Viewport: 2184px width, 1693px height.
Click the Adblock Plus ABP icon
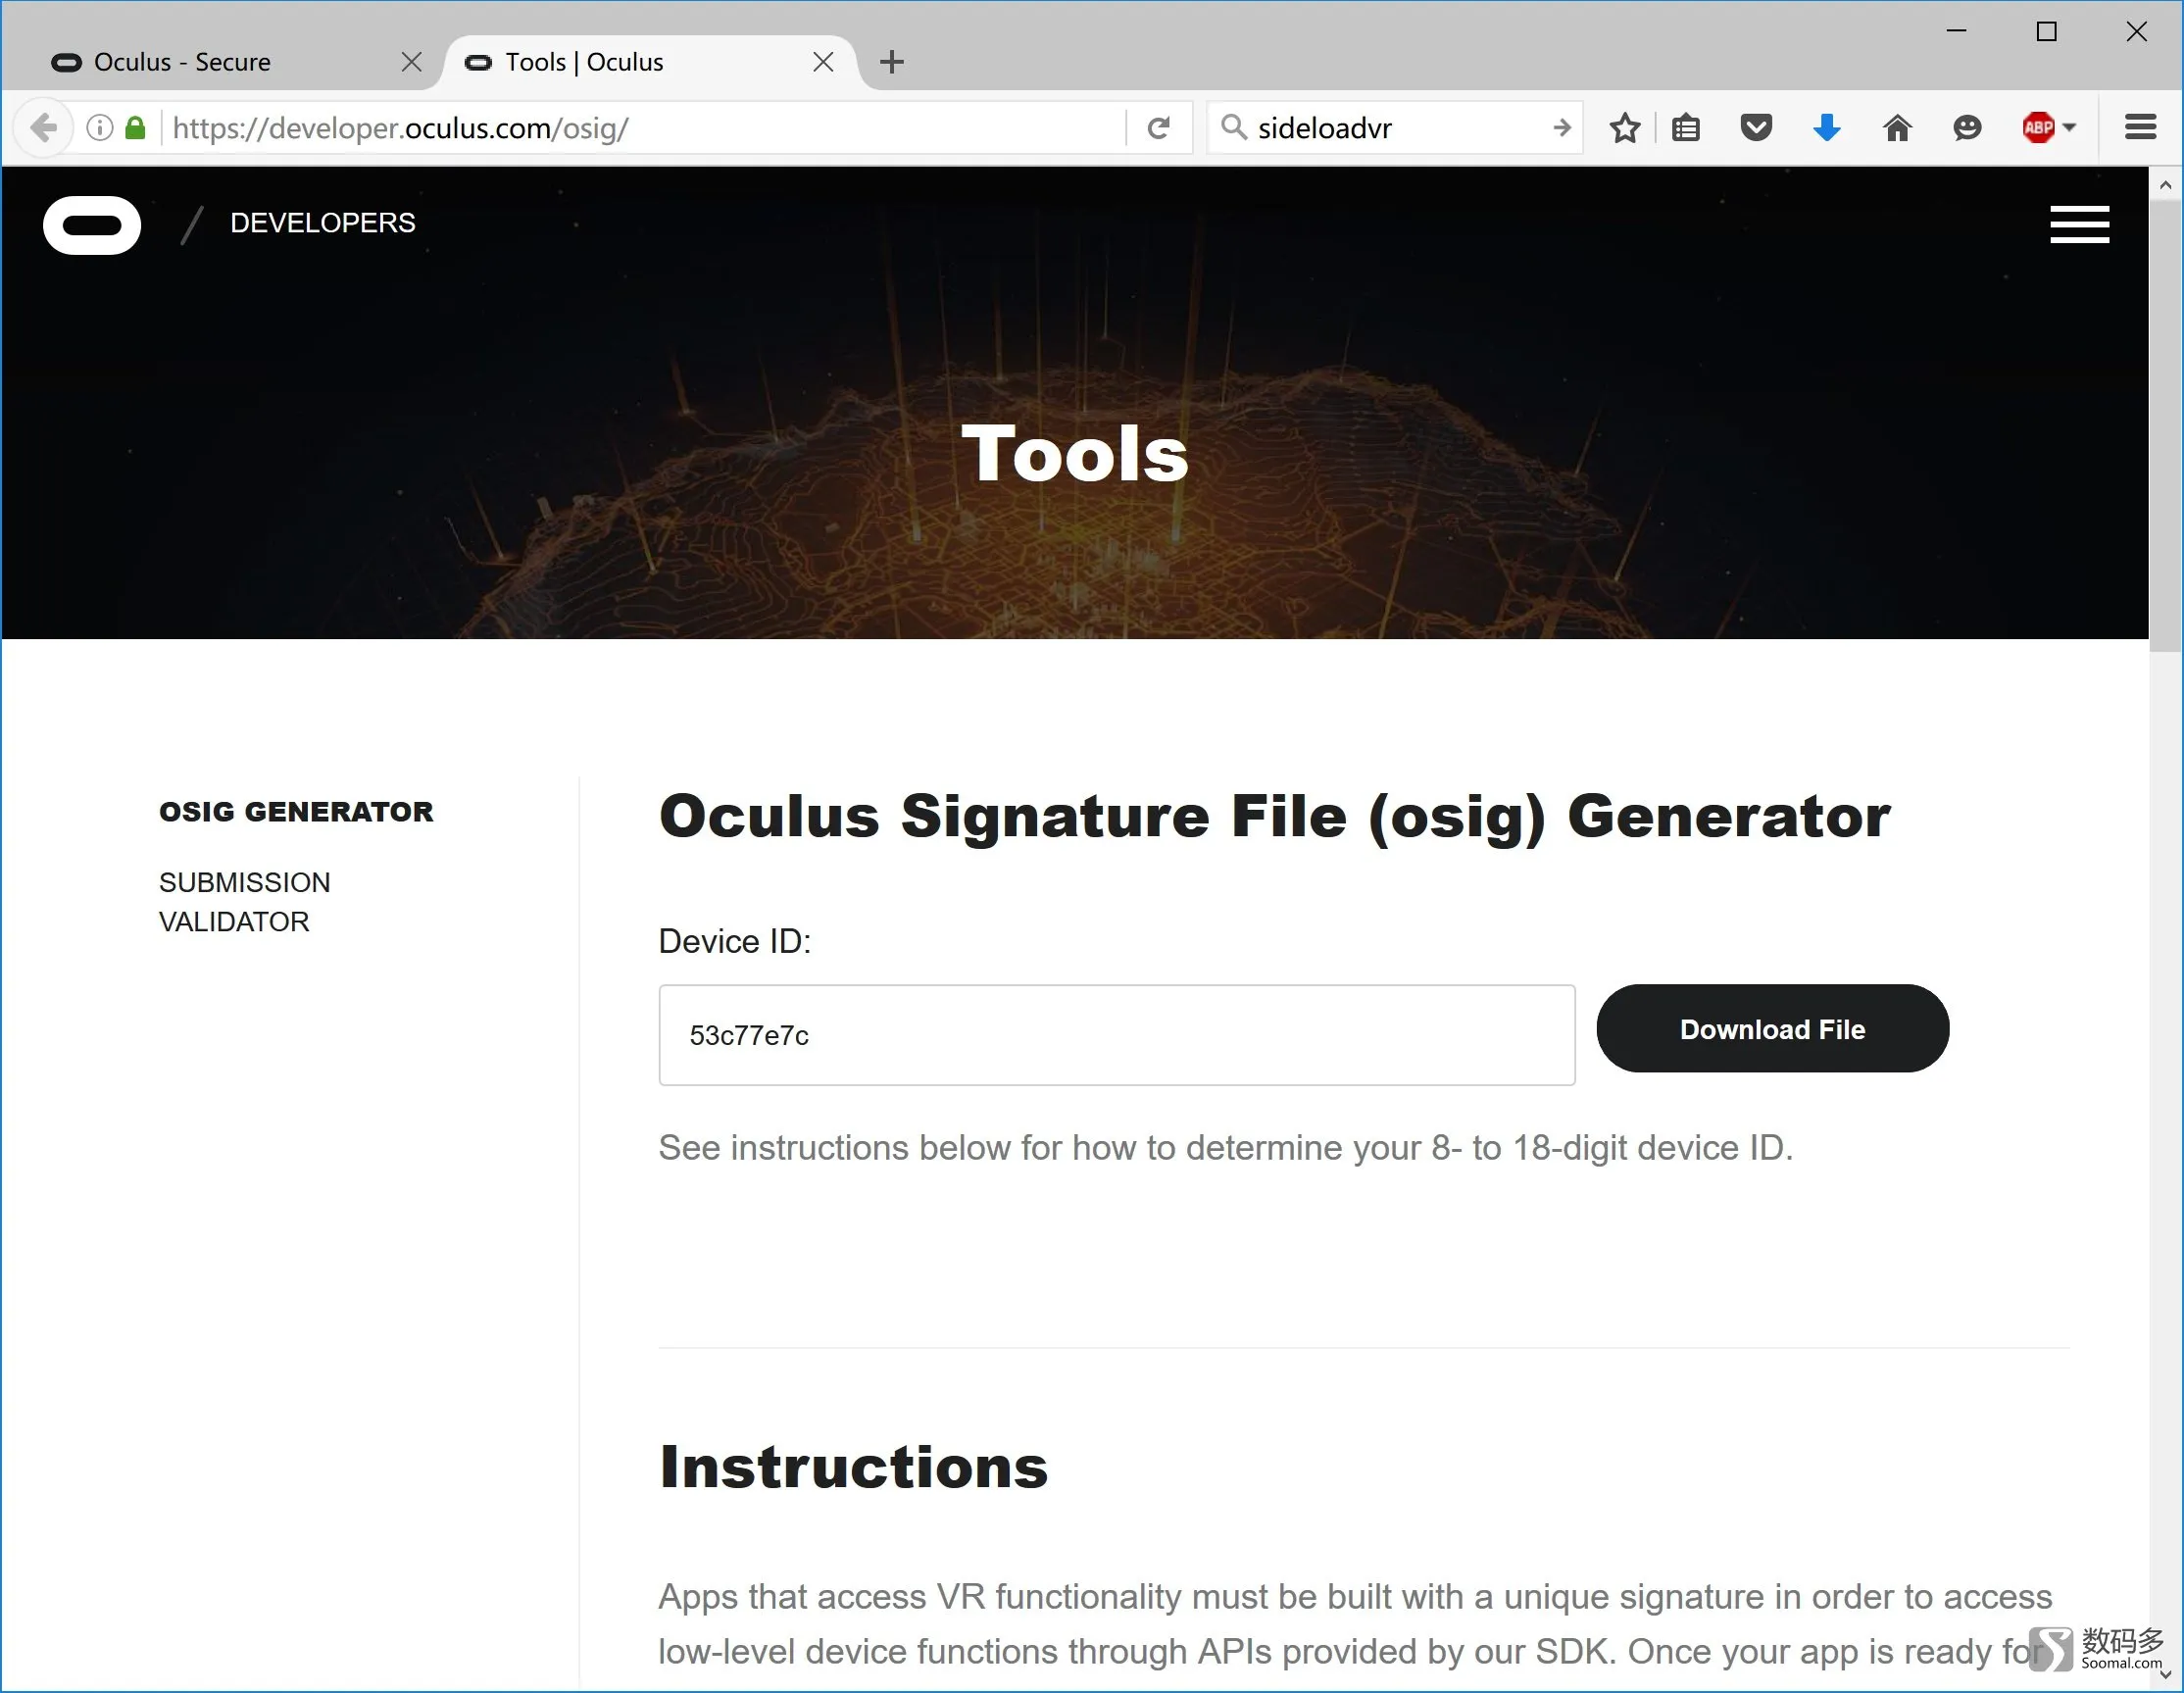2038,128
